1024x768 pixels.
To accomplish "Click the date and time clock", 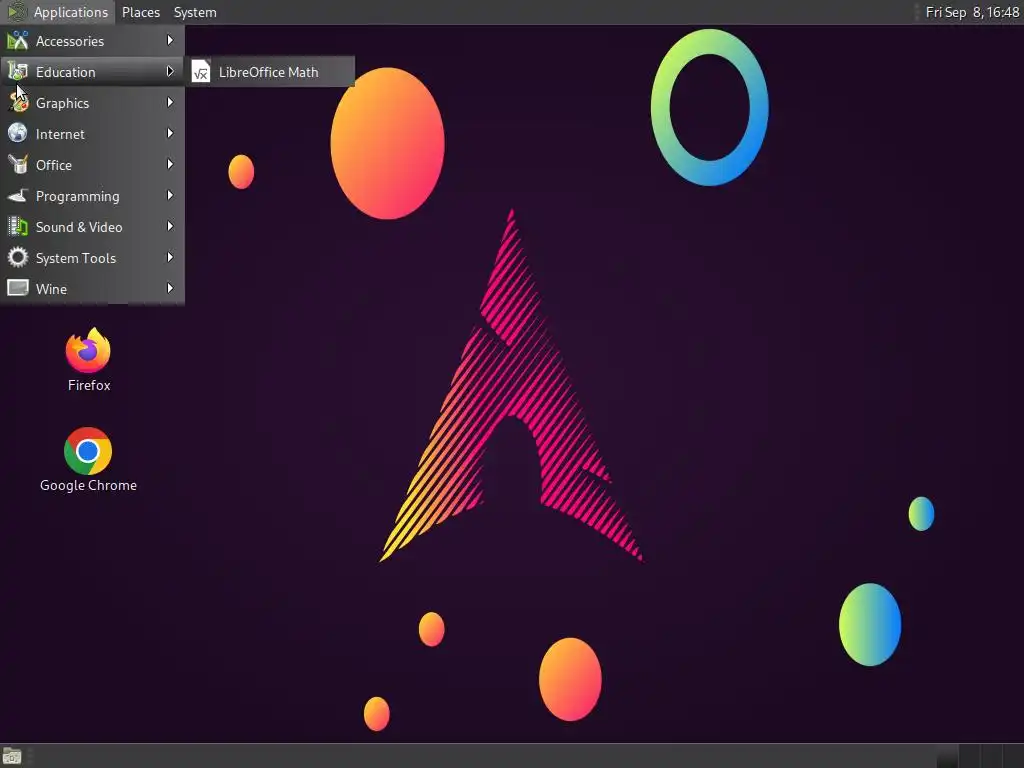I will (x=972, y=12).
